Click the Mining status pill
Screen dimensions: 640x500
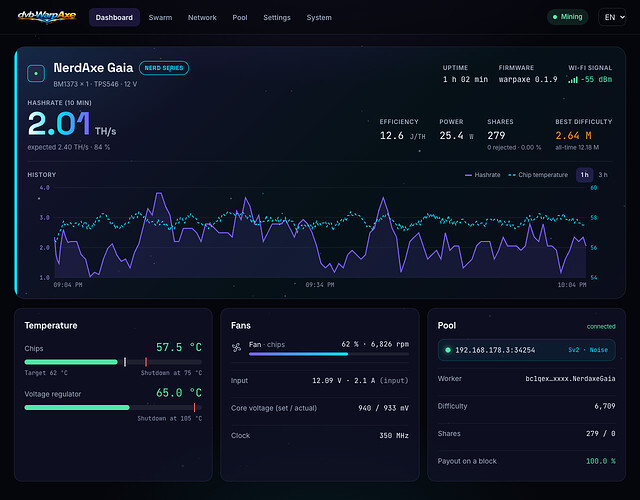pos(567,17)
